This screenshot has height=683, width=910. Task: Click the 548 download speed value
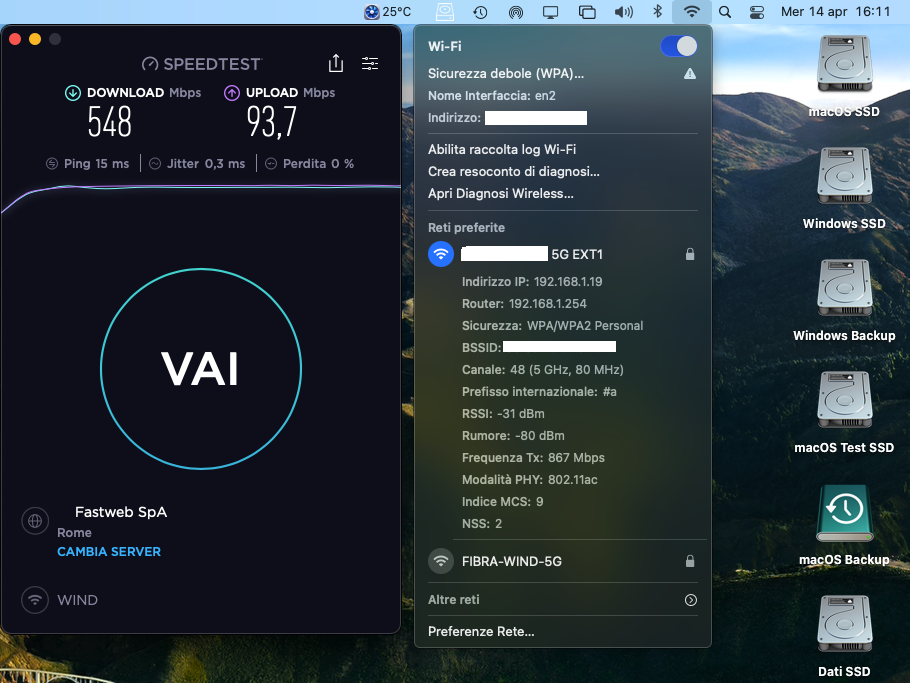[x=110, y=122]
